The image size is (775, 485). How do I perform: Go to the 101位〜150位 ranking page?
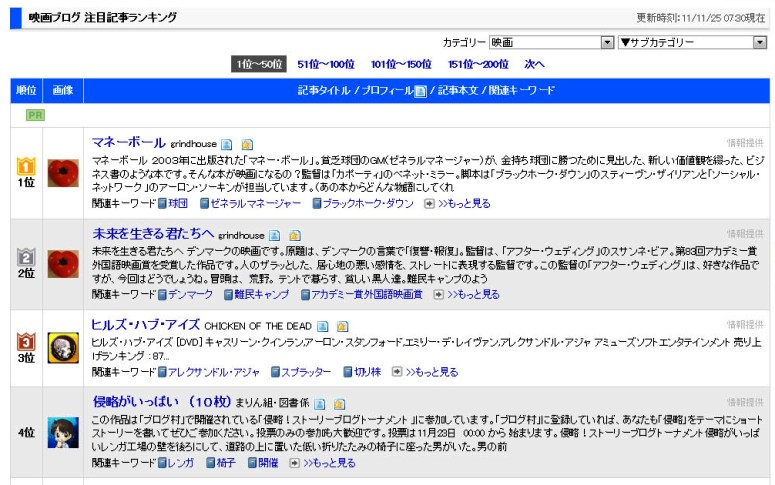[x=401, y=64]
